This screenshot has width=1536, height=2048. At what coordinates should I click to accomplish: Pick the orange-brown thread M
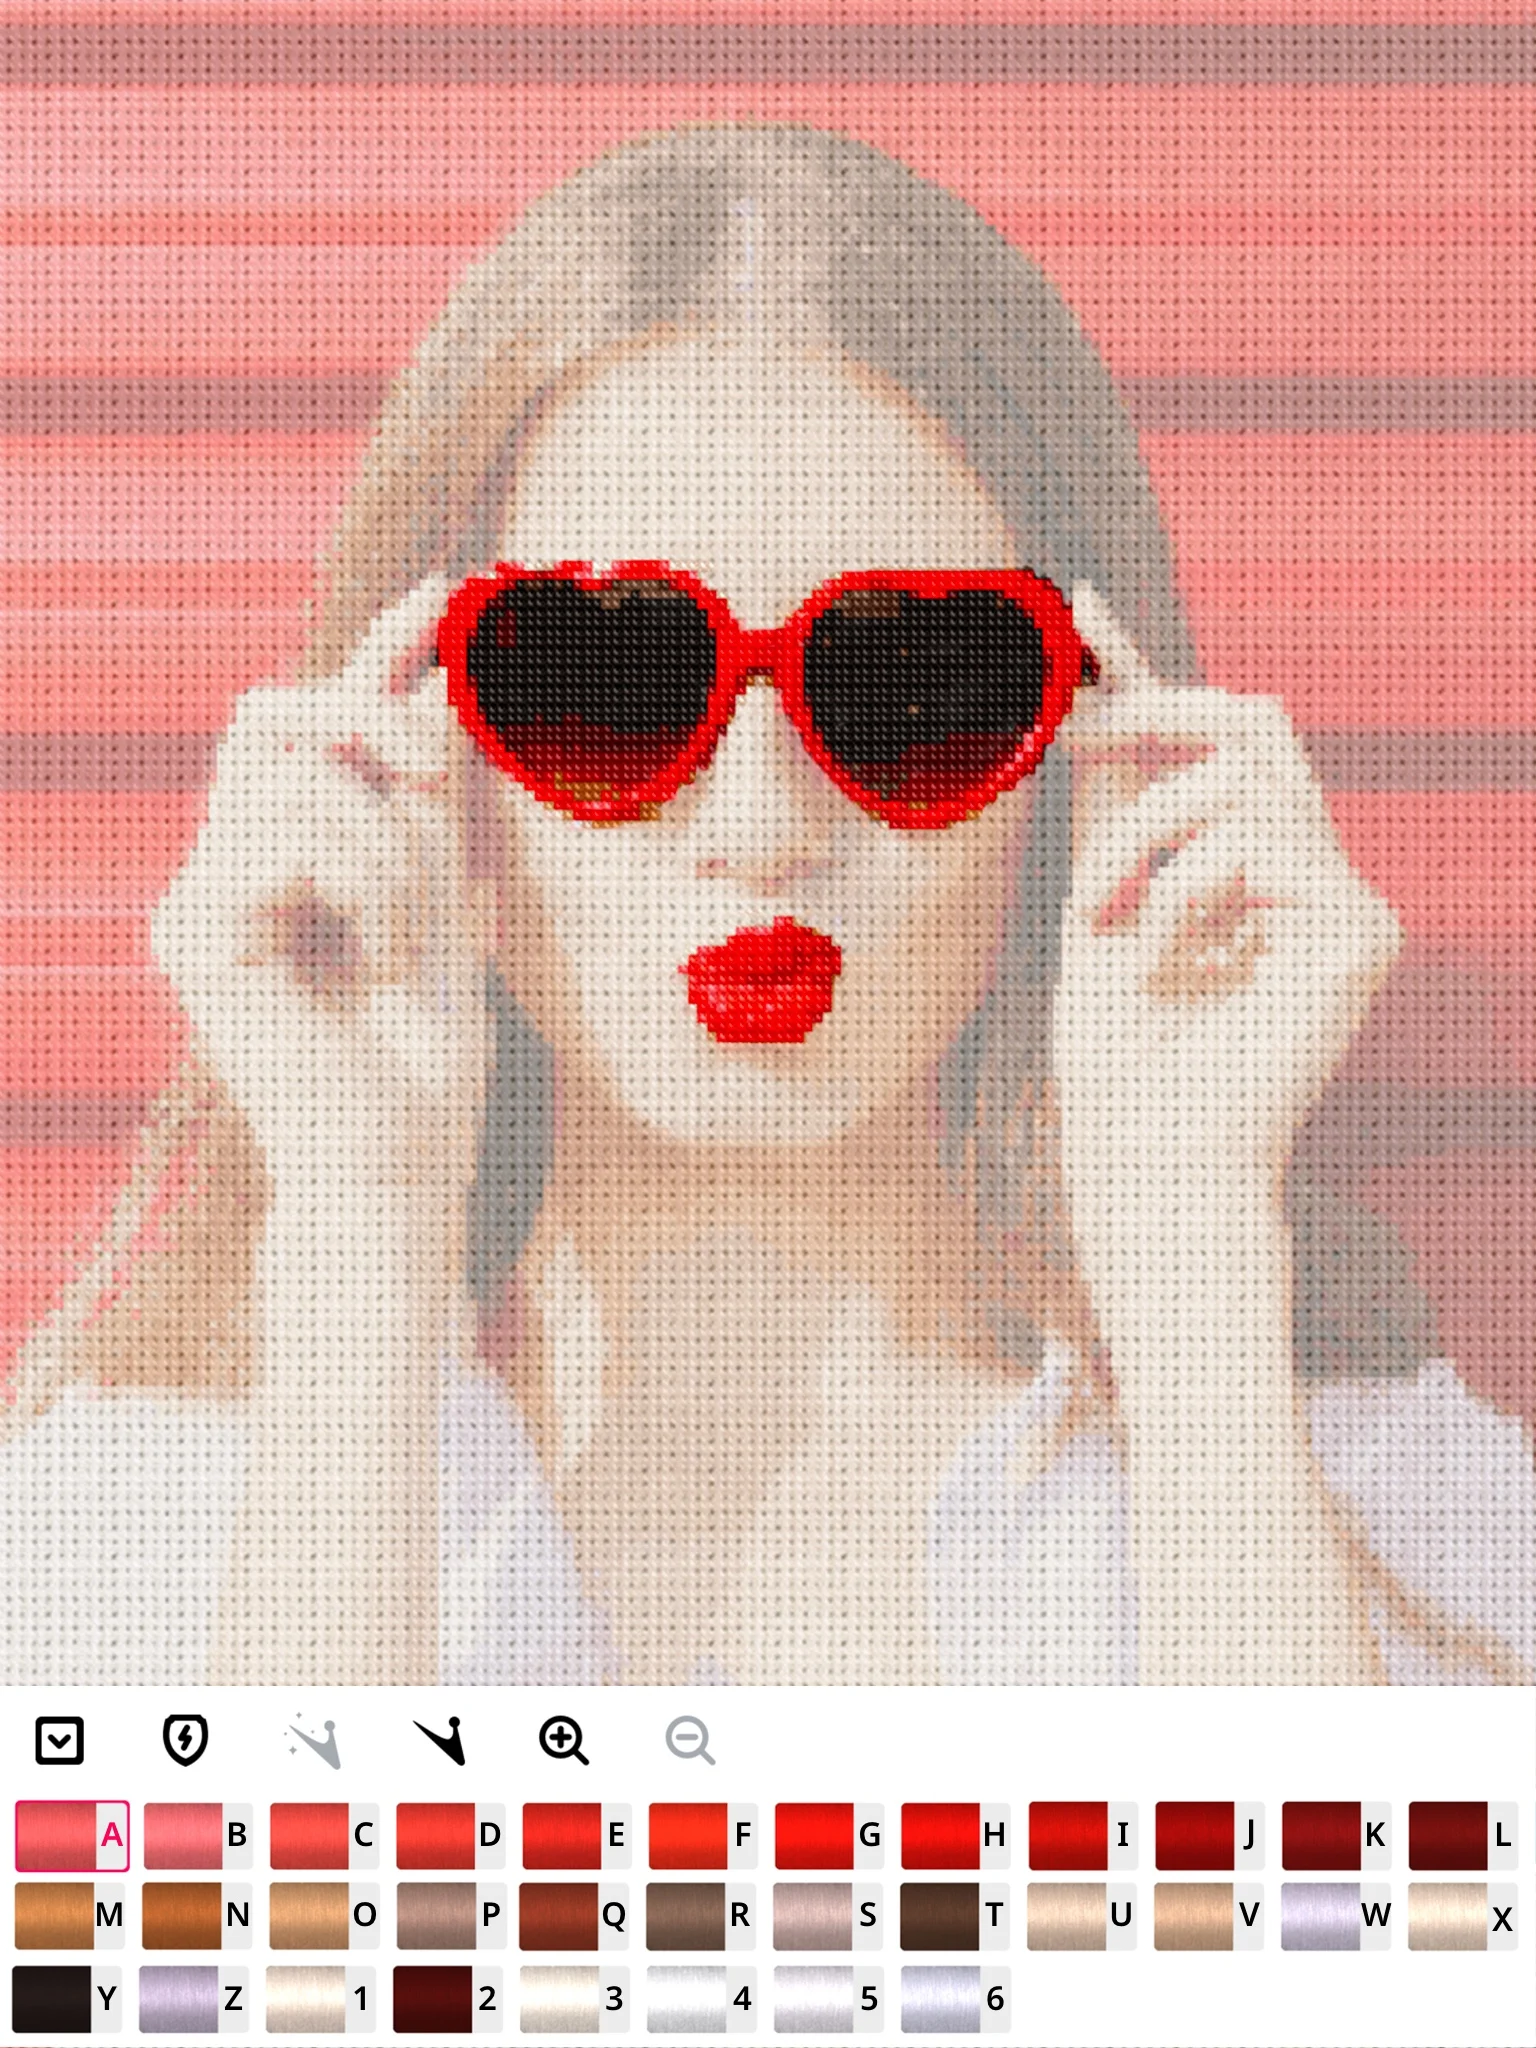pos(70,1915)
